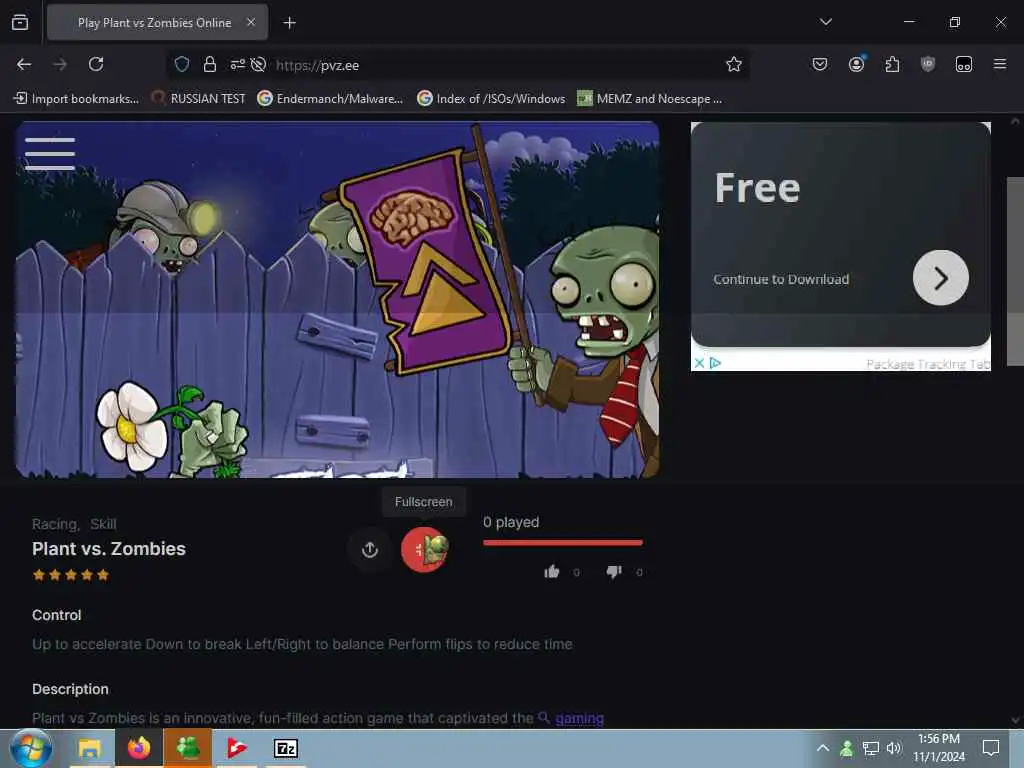Screen dimensions: 1024x768
Task: Close the Play Plant vs Zombies Online tab
Action: tap(251, 22)
